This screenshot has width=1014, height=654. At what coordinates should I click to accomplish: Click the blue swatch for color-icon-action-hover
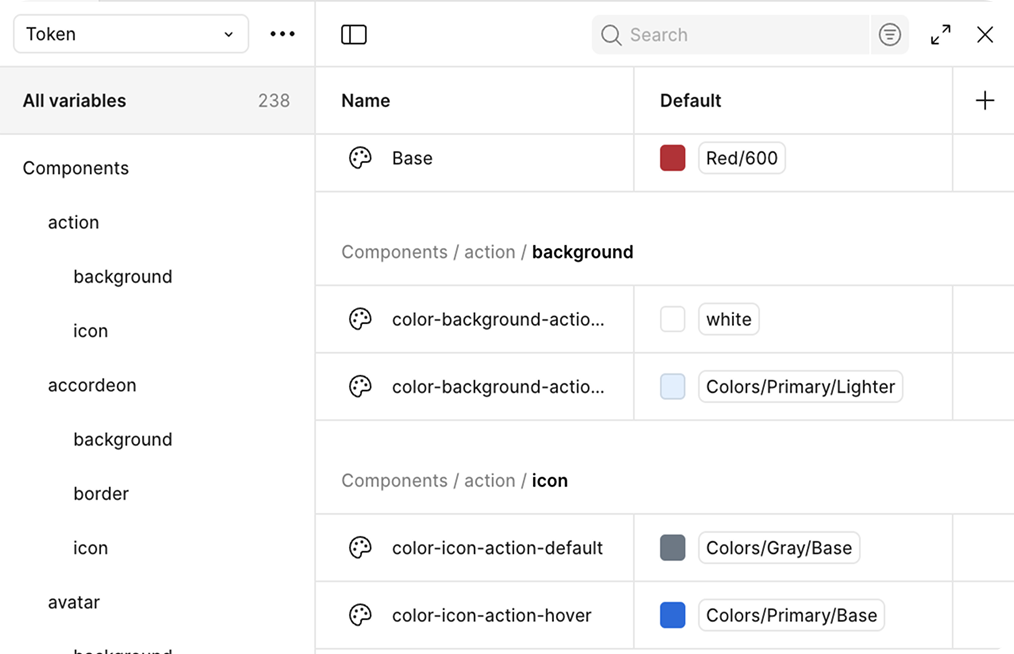pyautogui.click(x=673, y=616)
